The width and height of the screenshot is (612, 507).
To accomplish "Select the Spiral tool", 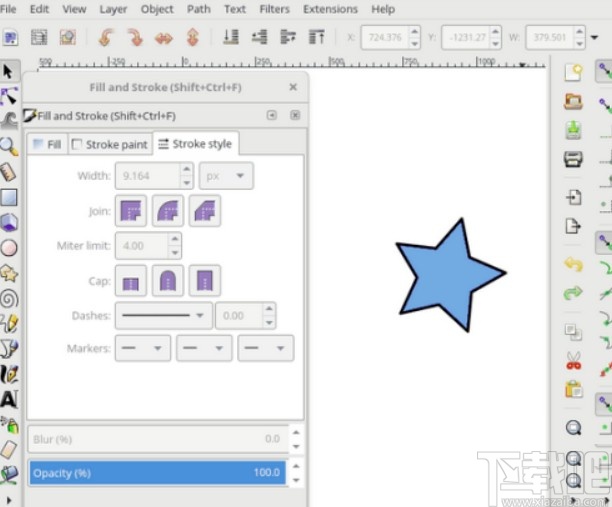I will (9, 297).
